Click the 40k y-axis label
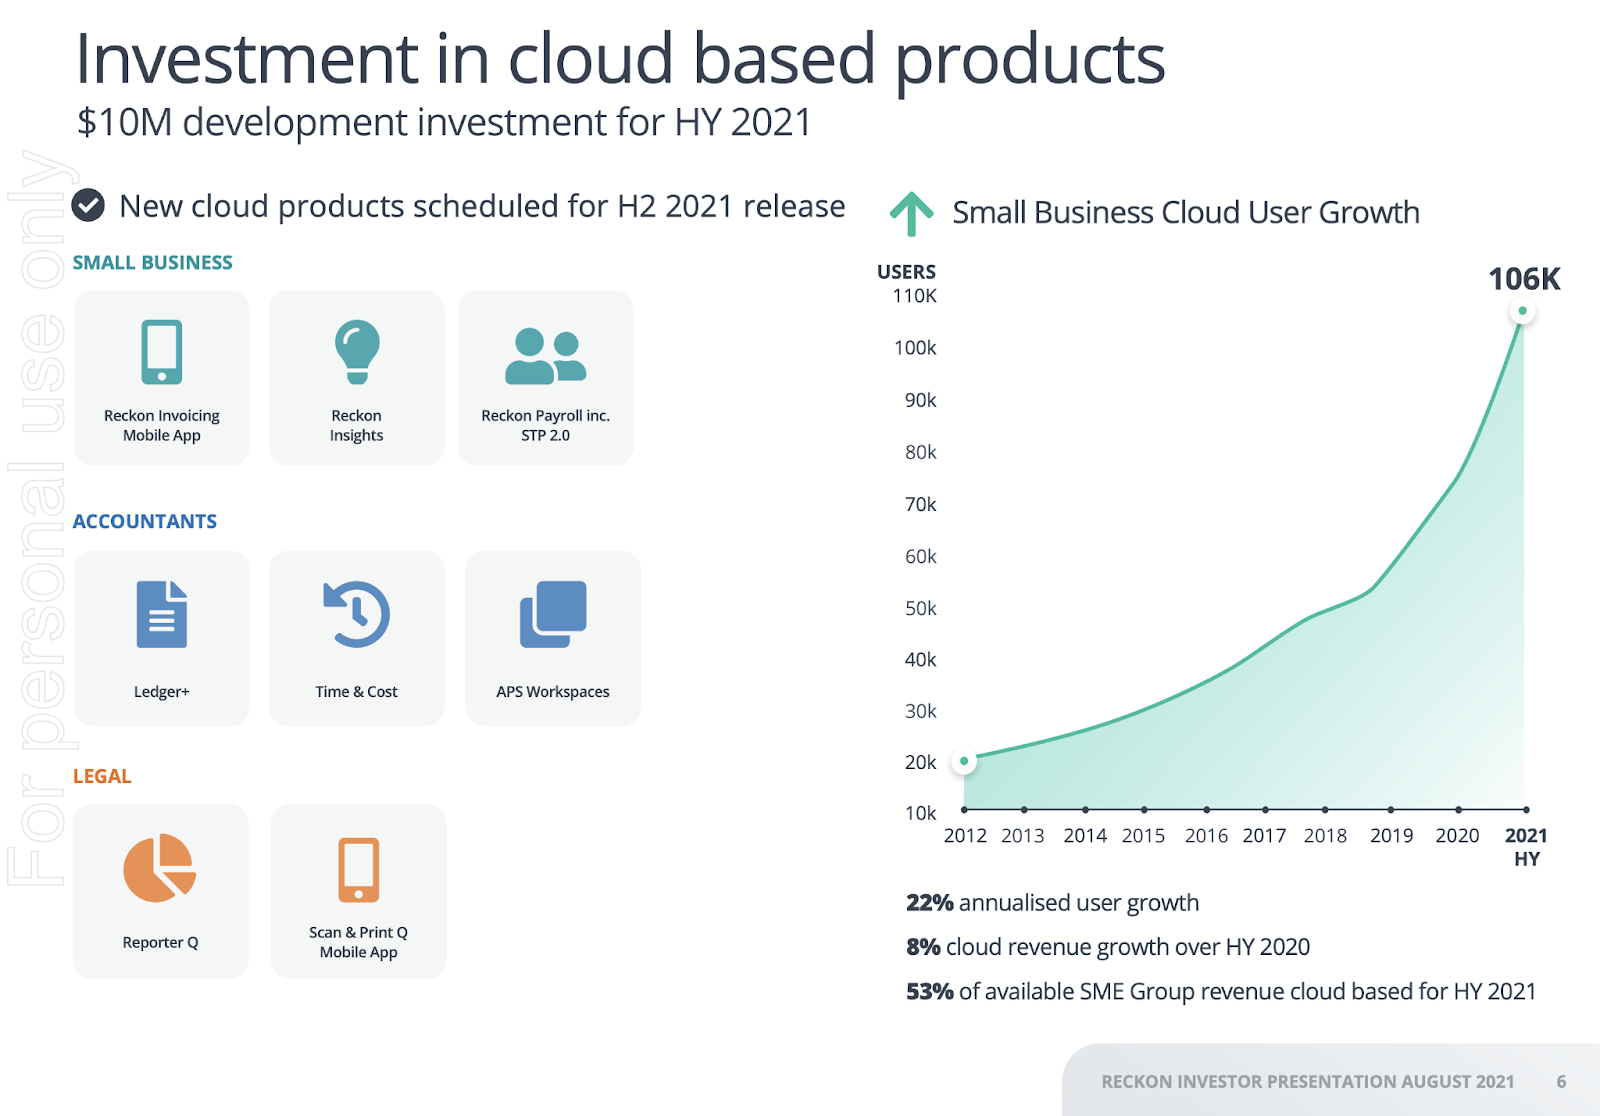1600x1116 pixels. pyautogui.click(x=920, y=659)
